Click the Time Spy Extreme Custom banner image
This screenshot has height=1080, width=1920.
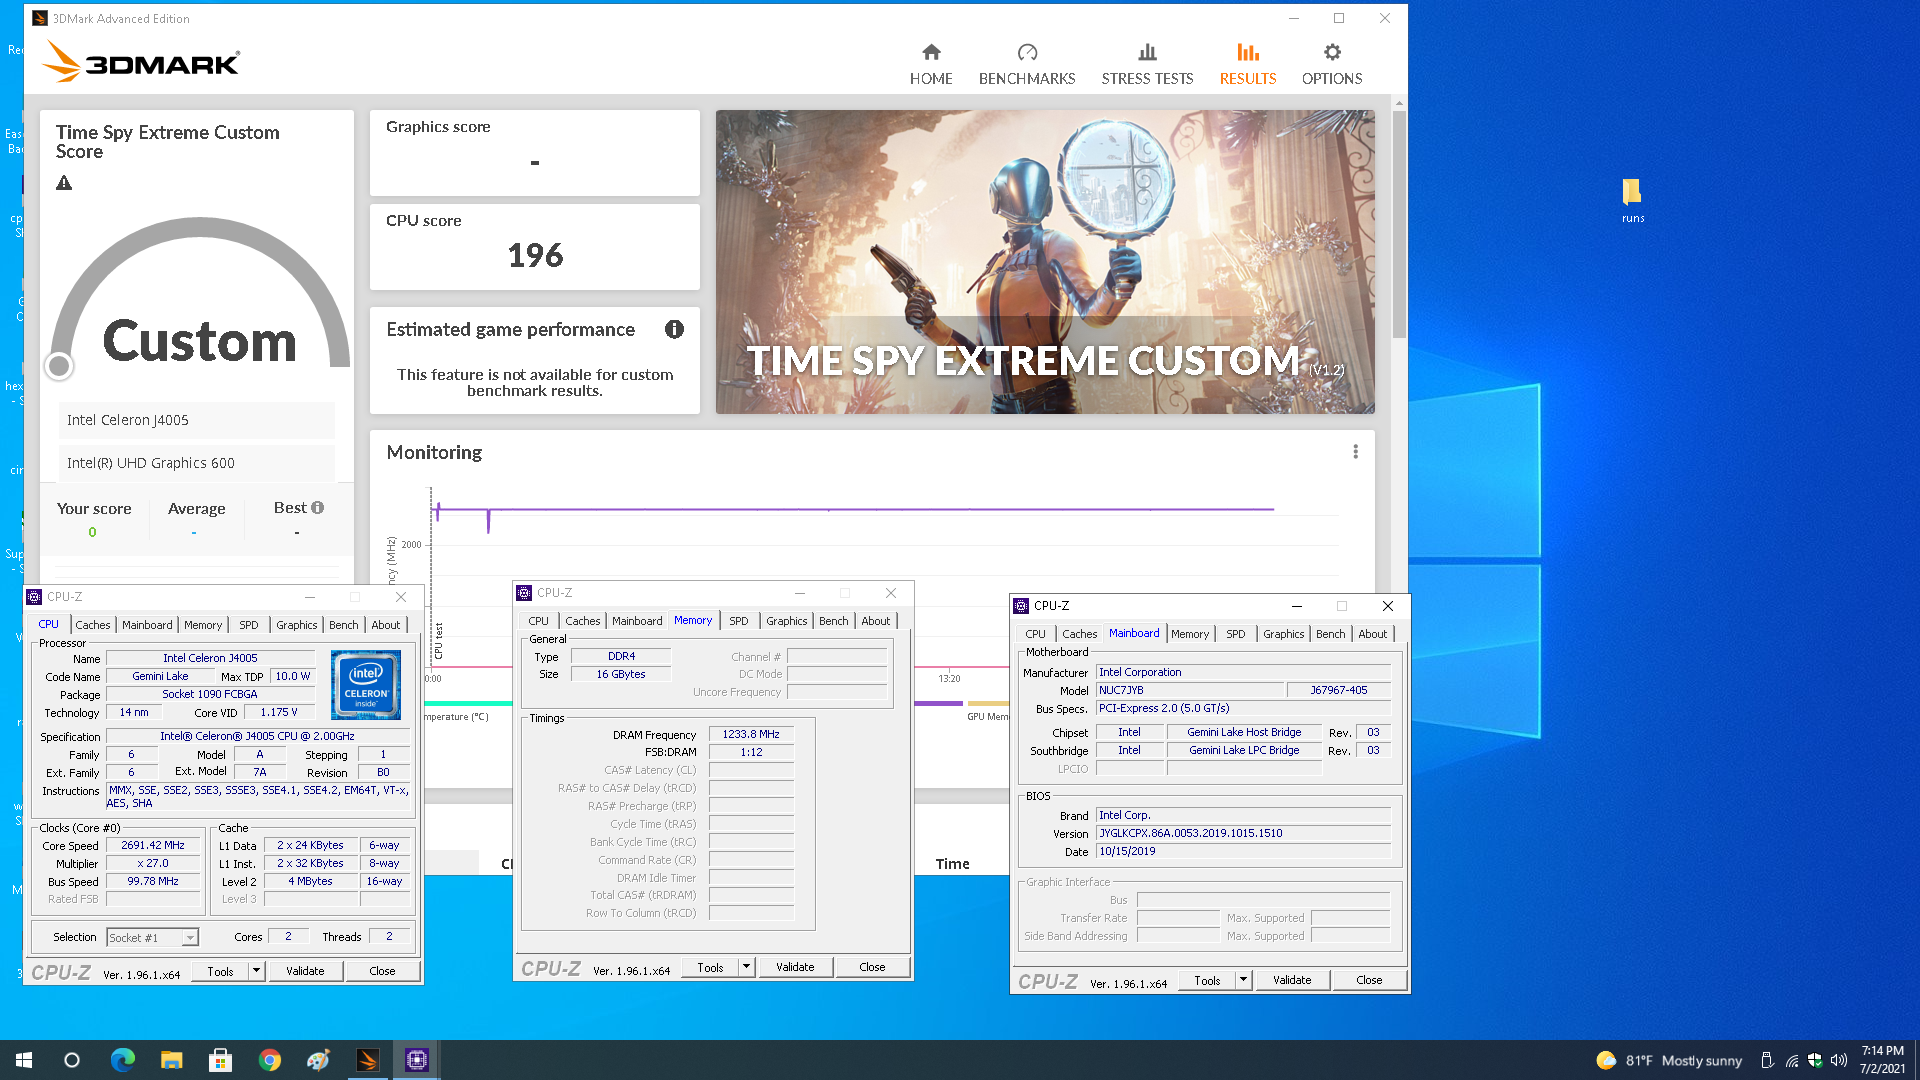1045,262
